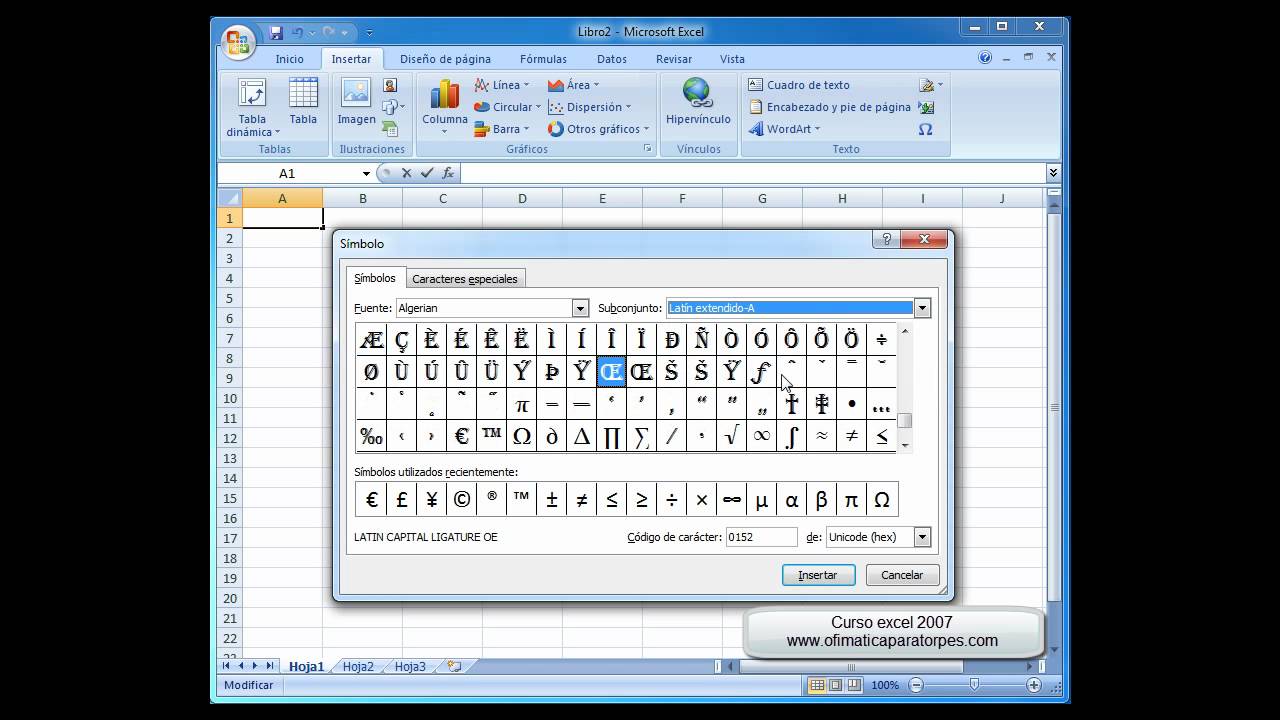
Task: Open the Datos ribbon tab
Action: tap(612, 59)
